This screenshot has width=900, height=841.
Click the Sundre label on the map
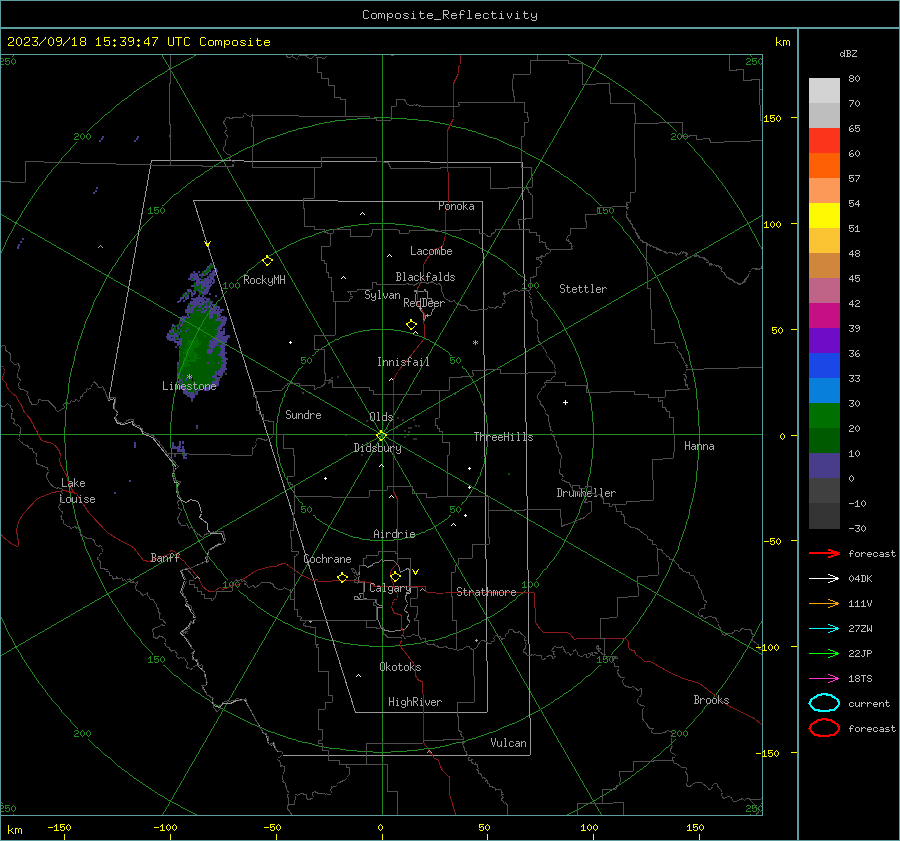pyautogui.click(x=303, y=414)
